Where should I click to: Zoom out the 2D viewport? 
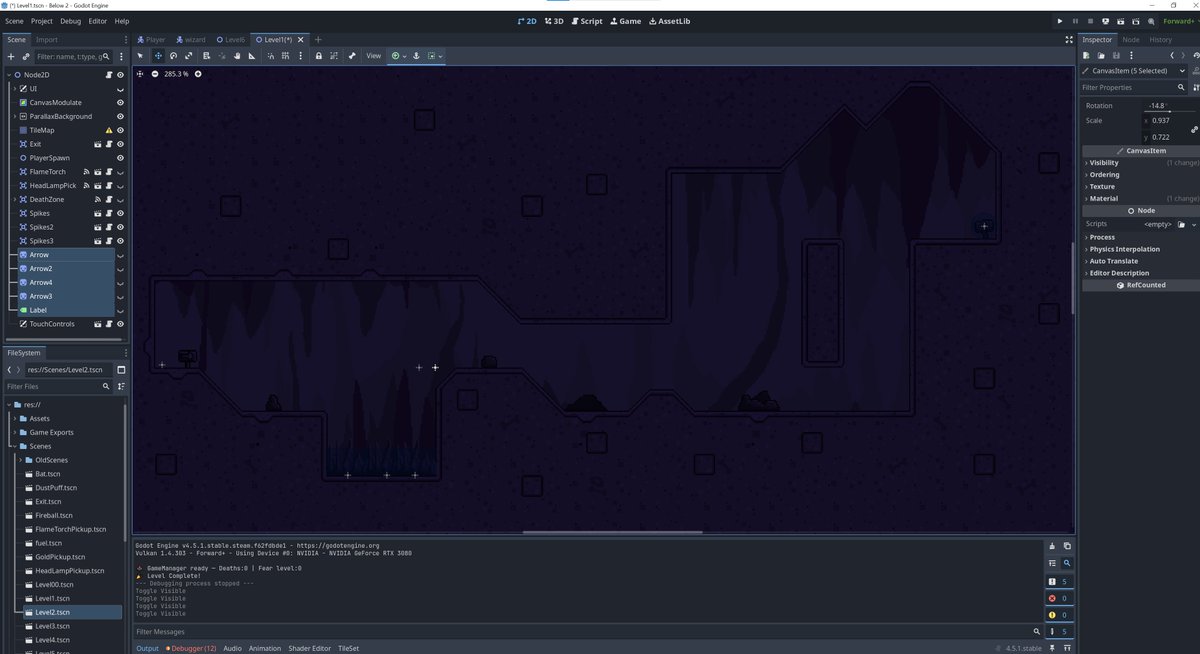coord(154,74)
